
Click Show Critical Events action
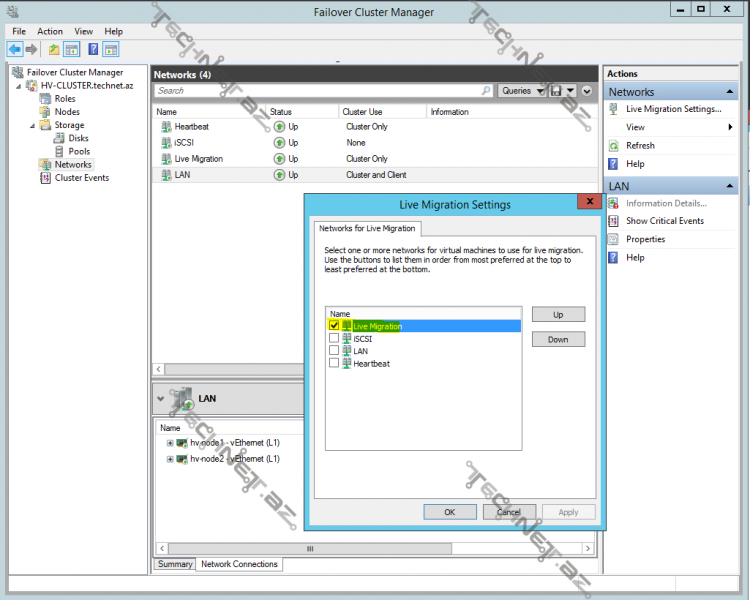pos(664,221)
